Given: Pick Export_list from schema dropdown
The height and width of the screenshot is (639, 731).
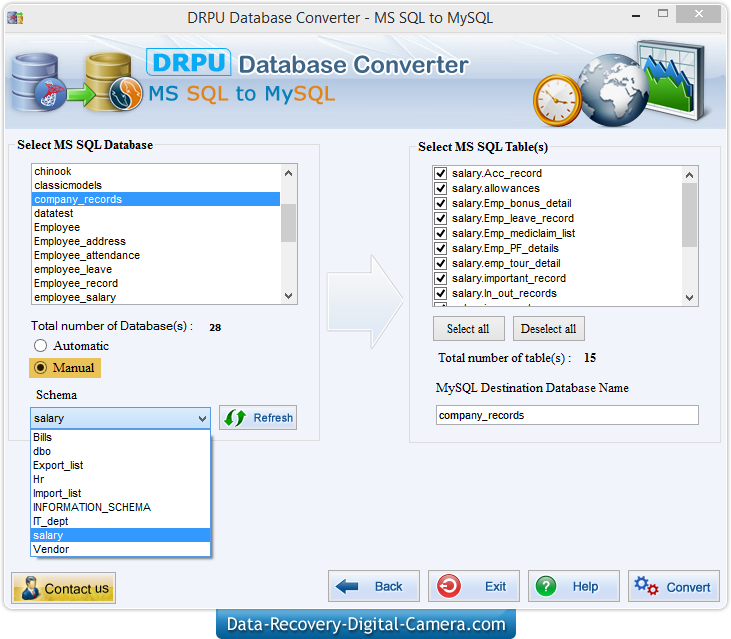Looking at the screenshot, I should (120, 465).
